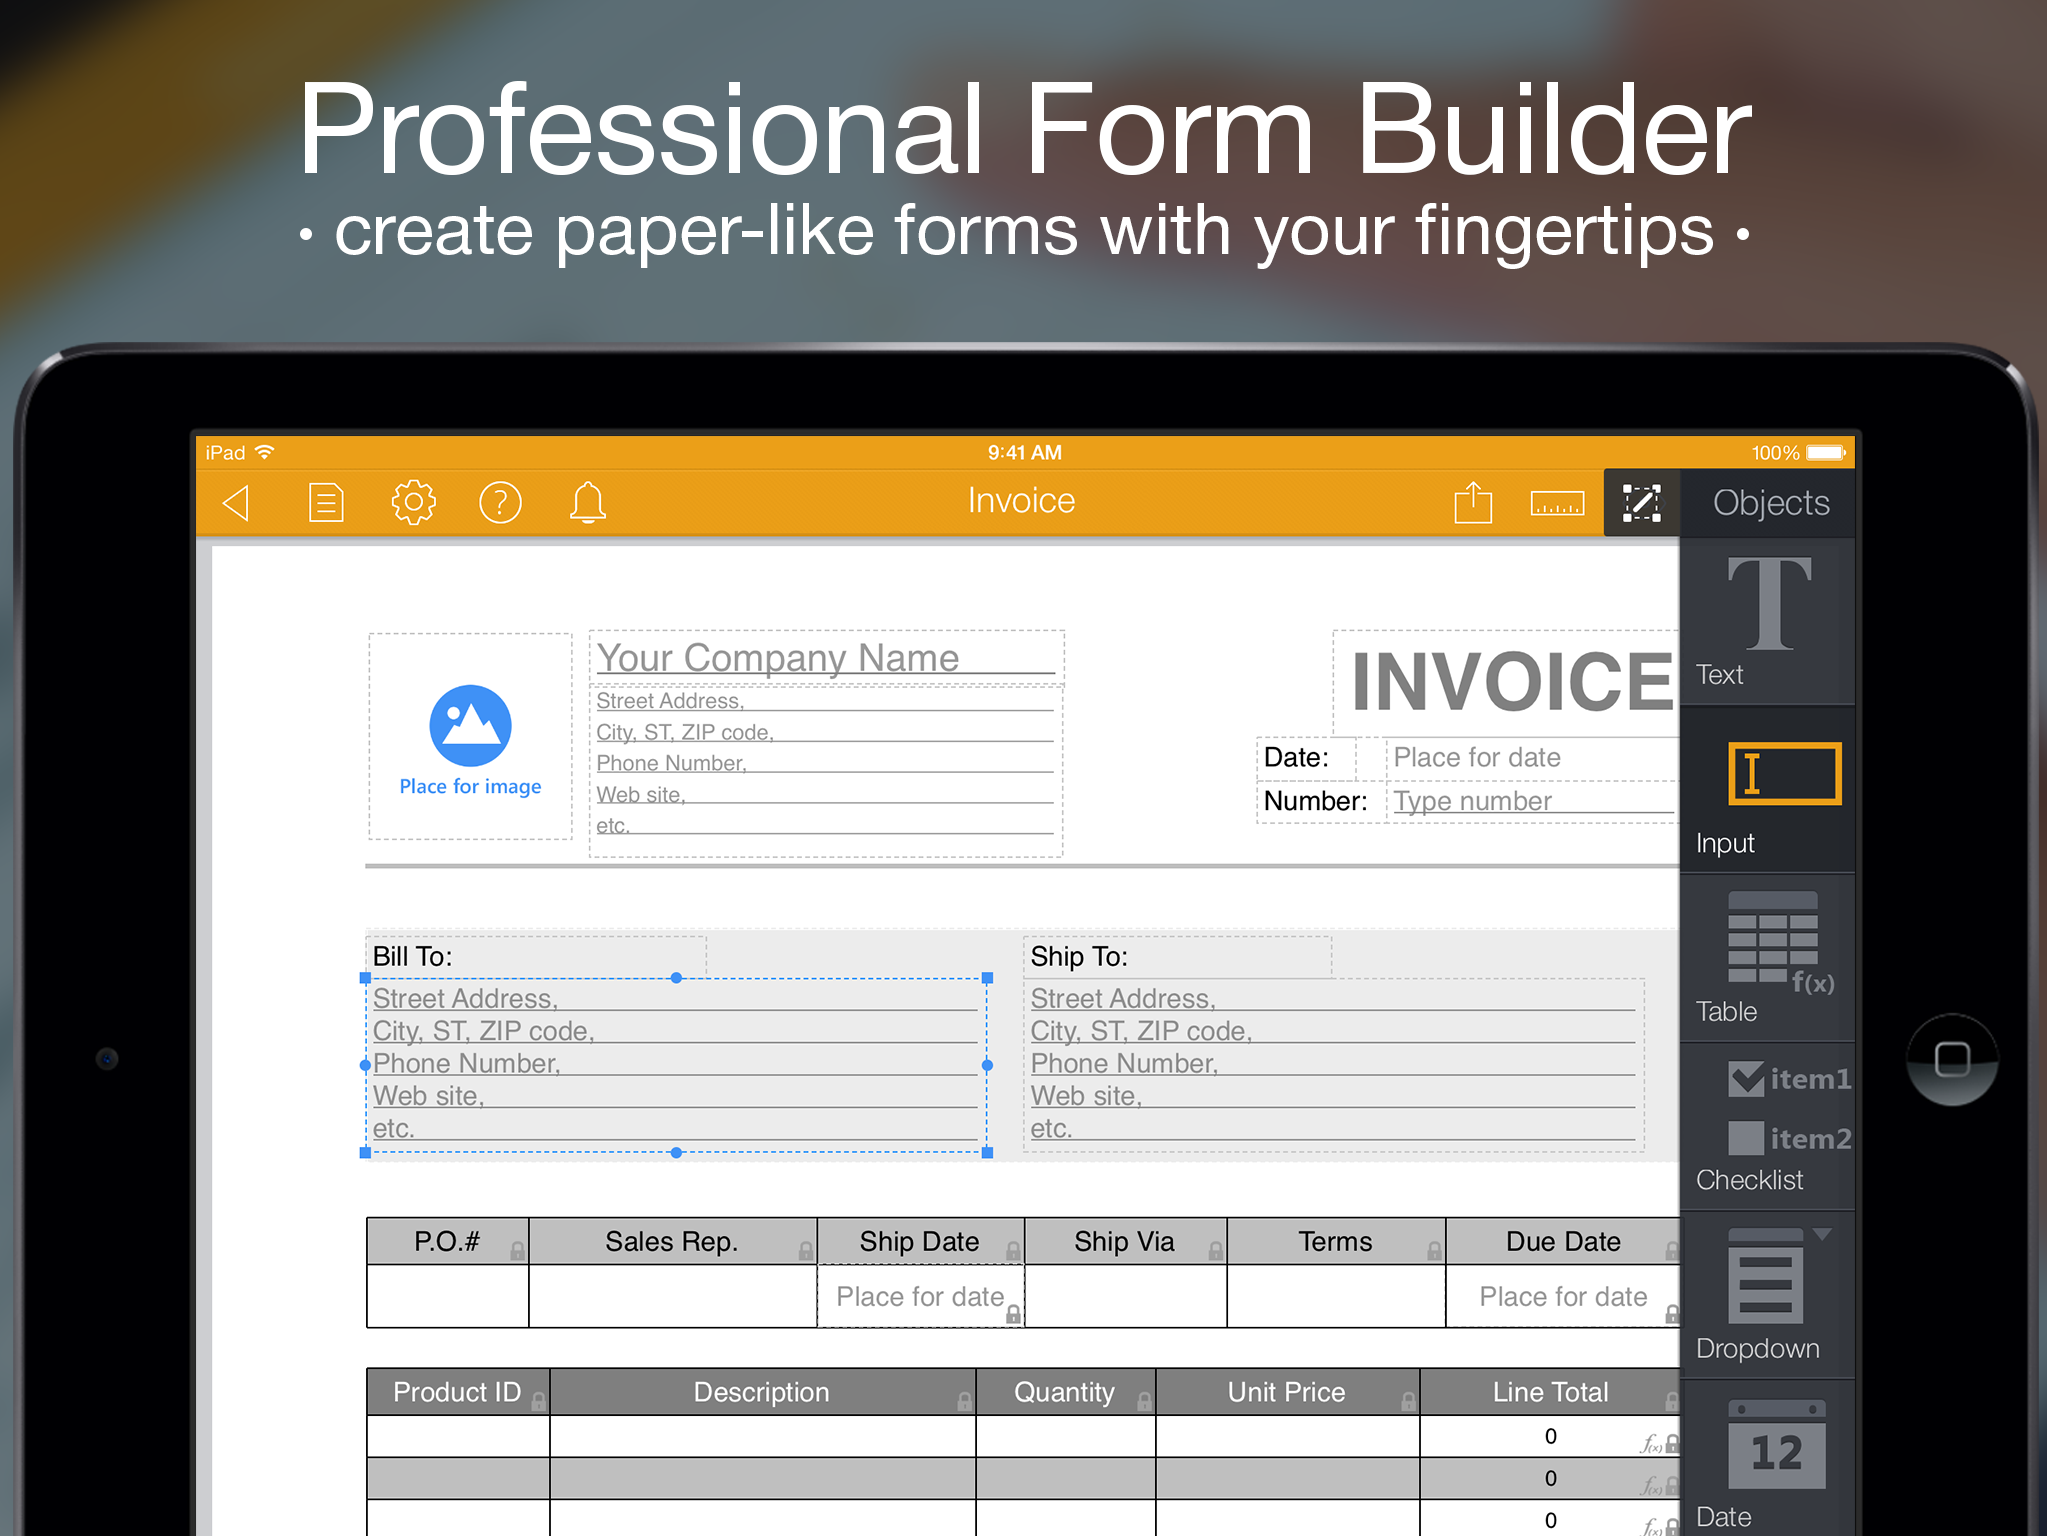Select the Date object tool
Screen dimensions: 2047x1536
pos(1767,1460)
